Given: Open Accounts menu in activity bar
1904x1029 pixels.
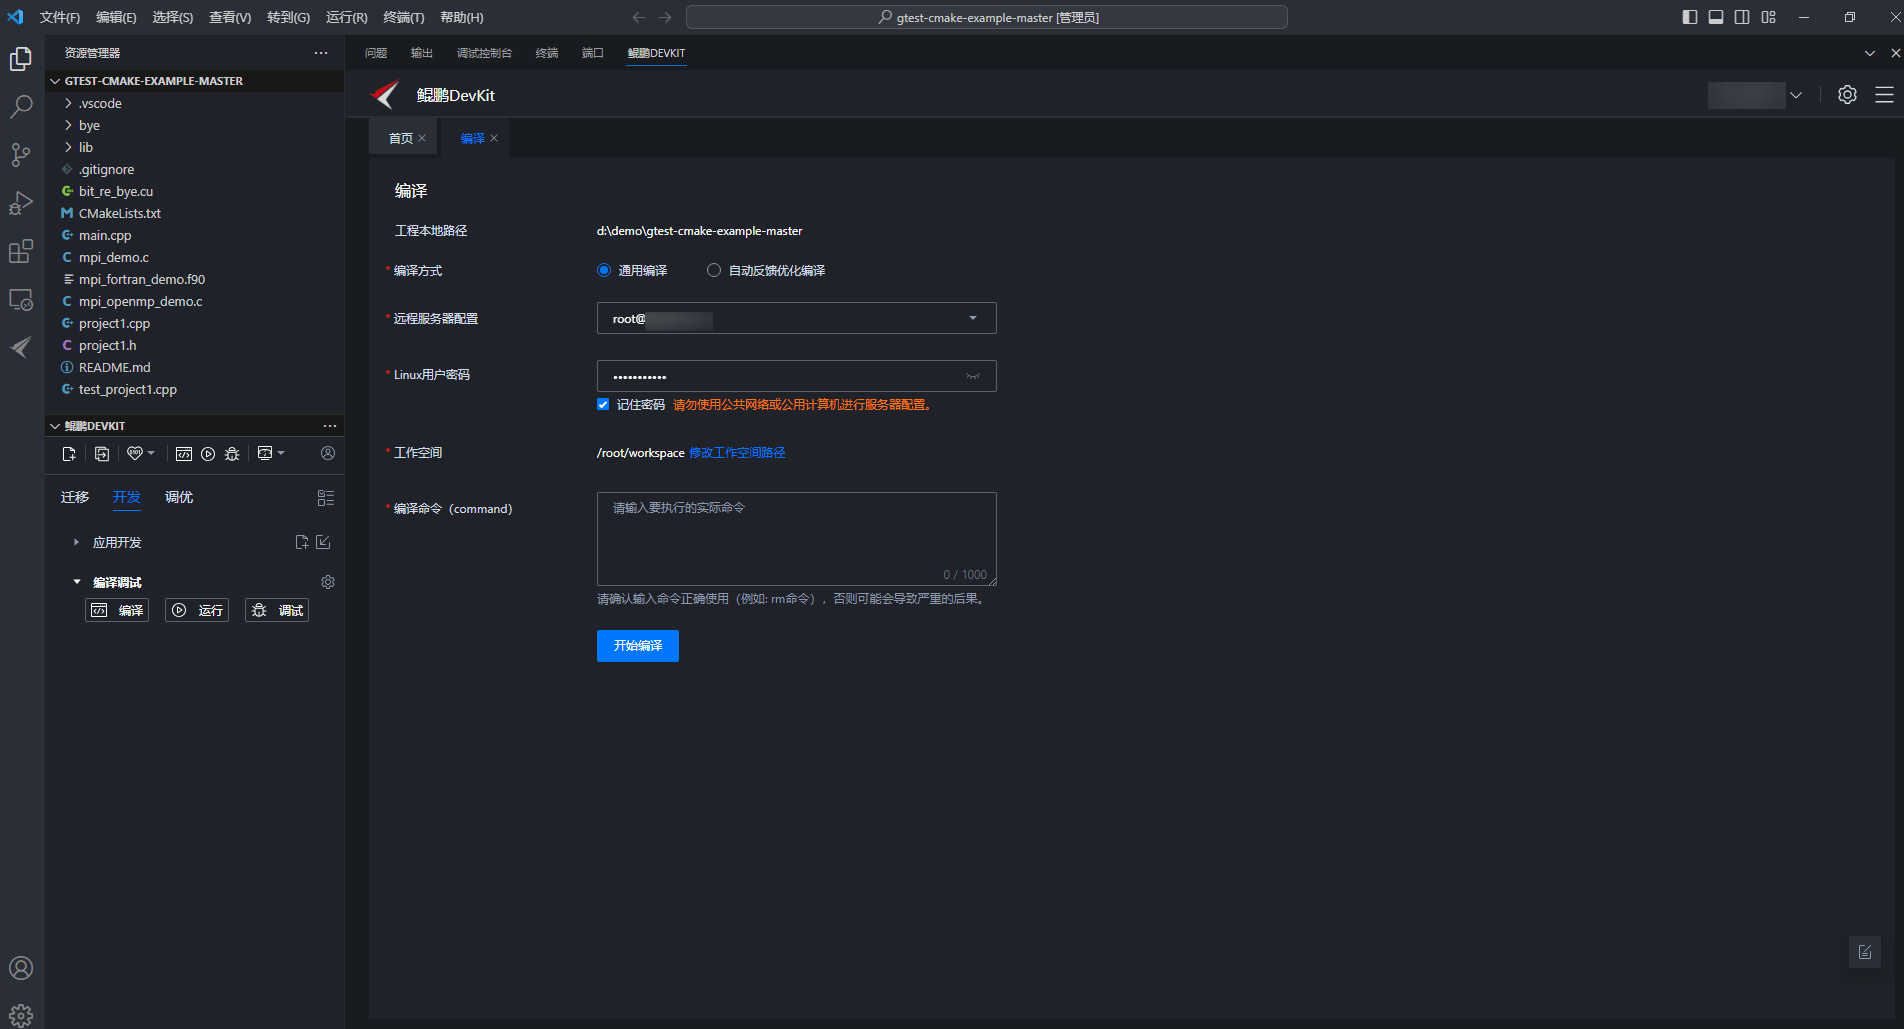Looking at the screenshot, I should click(21, 968).
